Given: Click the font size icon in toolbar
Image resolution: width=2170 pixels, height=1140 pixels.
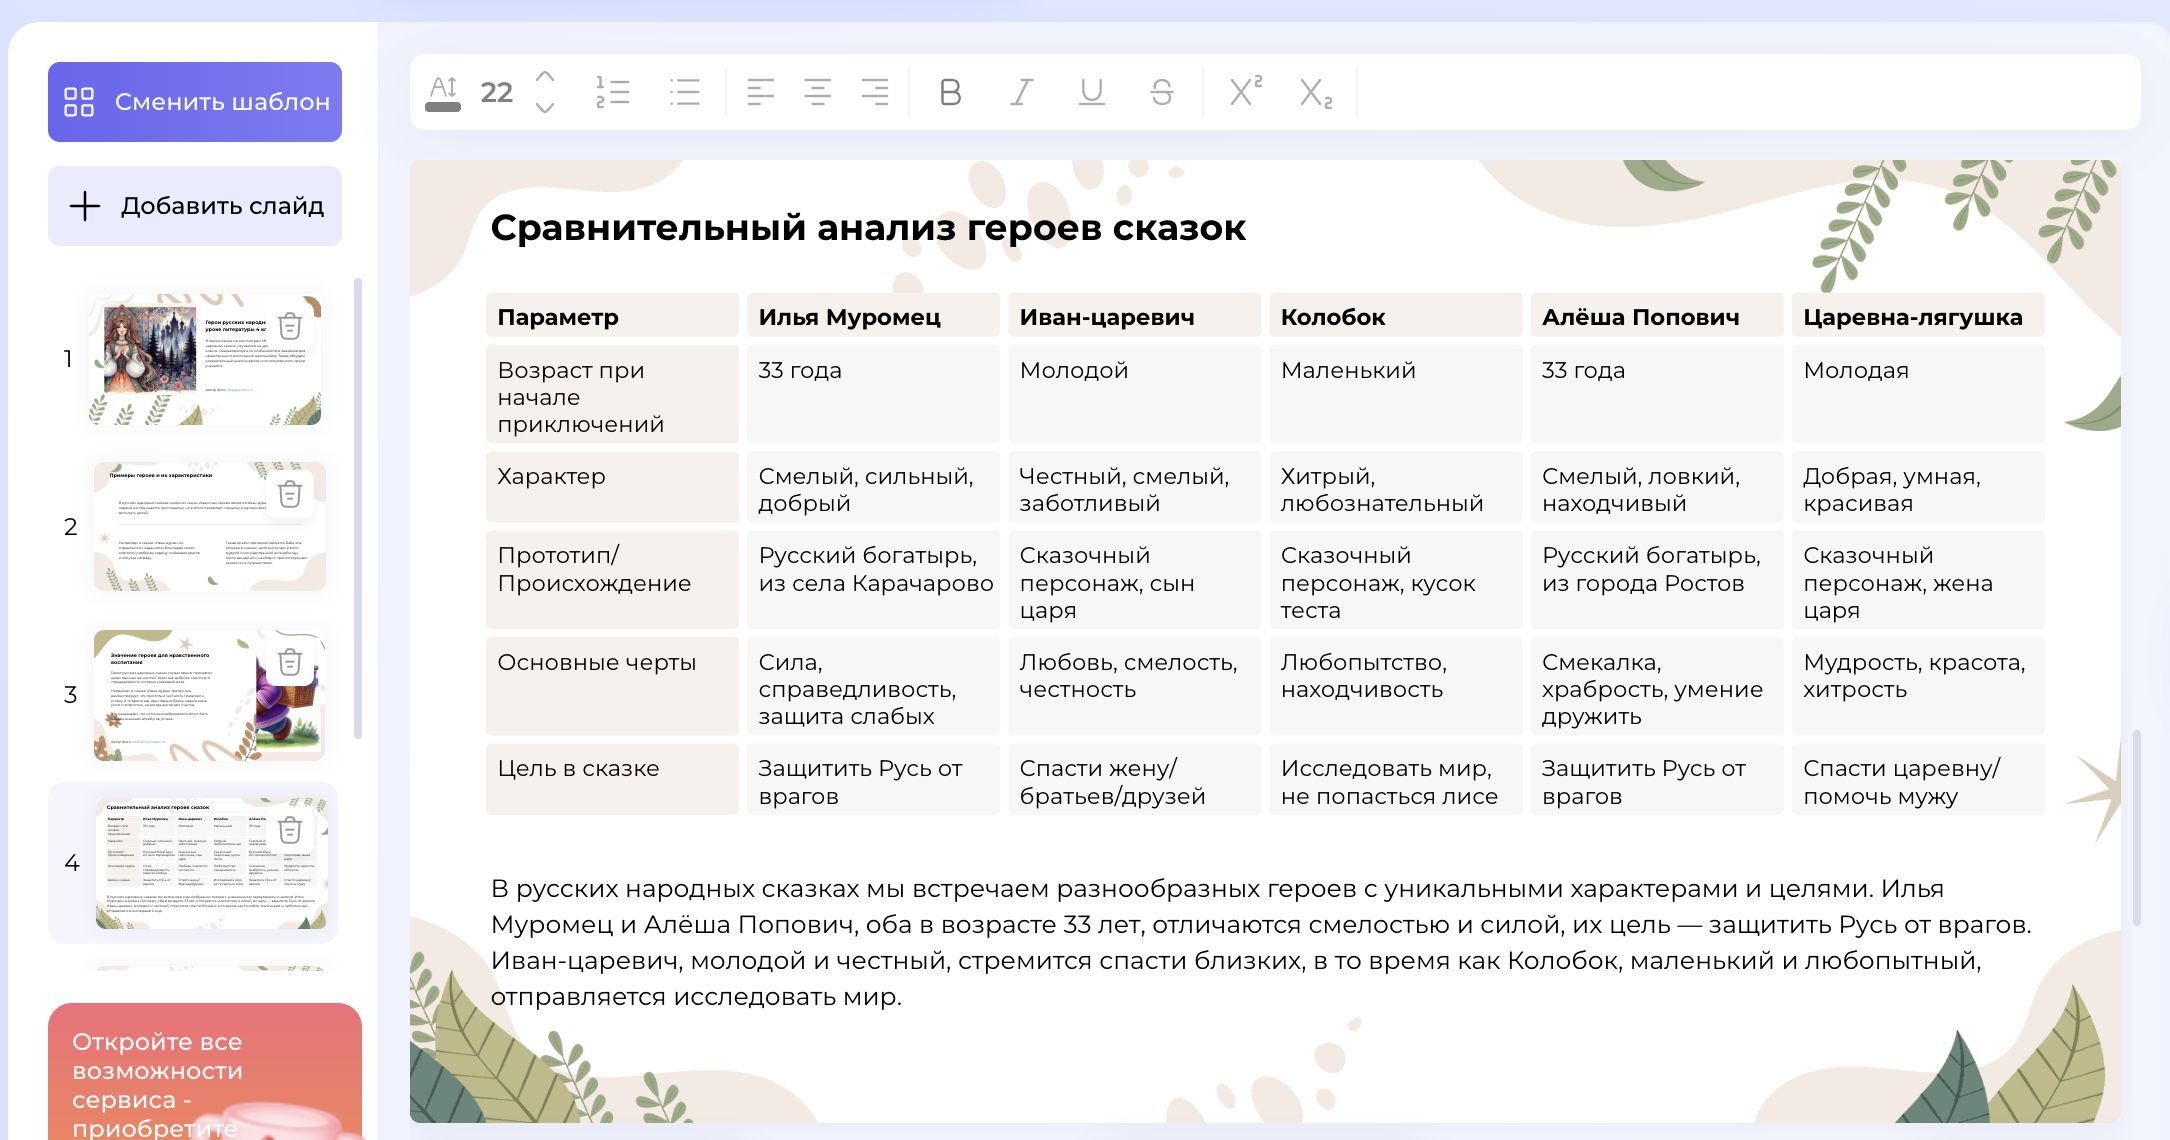Looking at the screenshot, I should coord(443,92).
